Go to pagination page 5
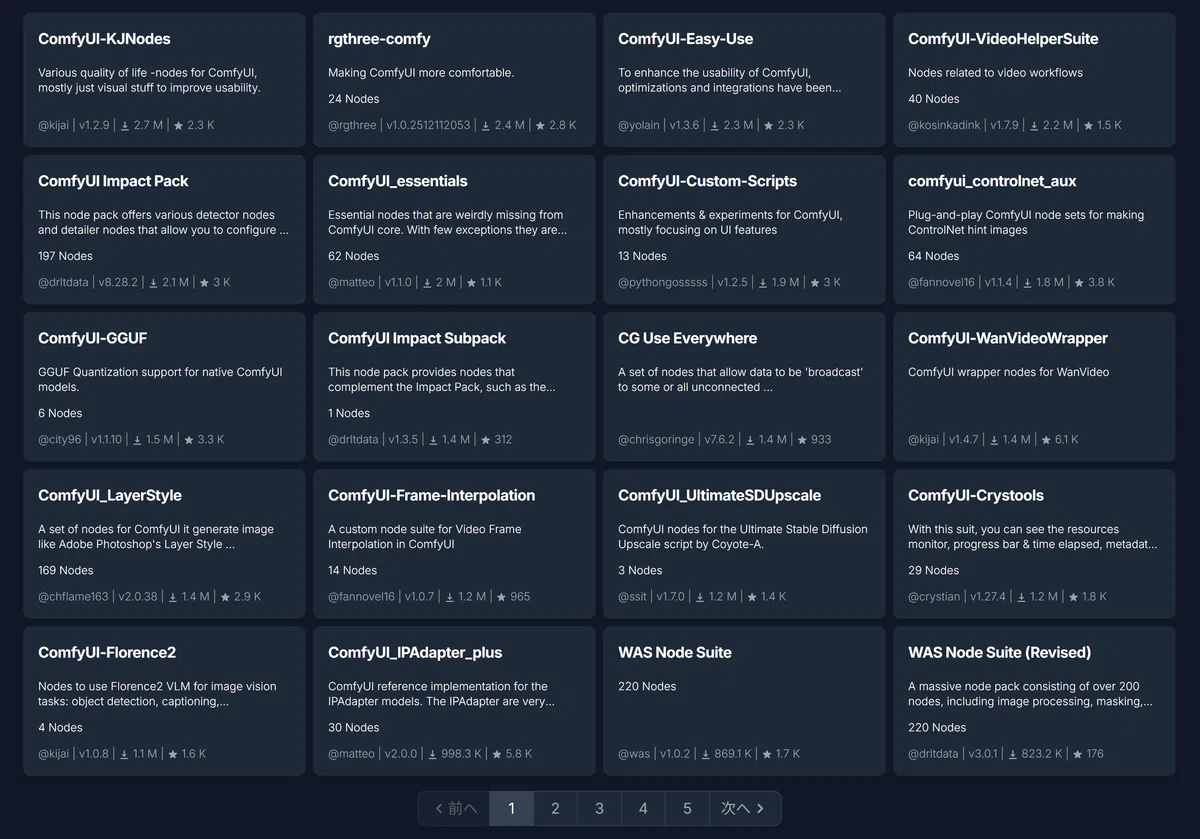 [x=688, y=808]
